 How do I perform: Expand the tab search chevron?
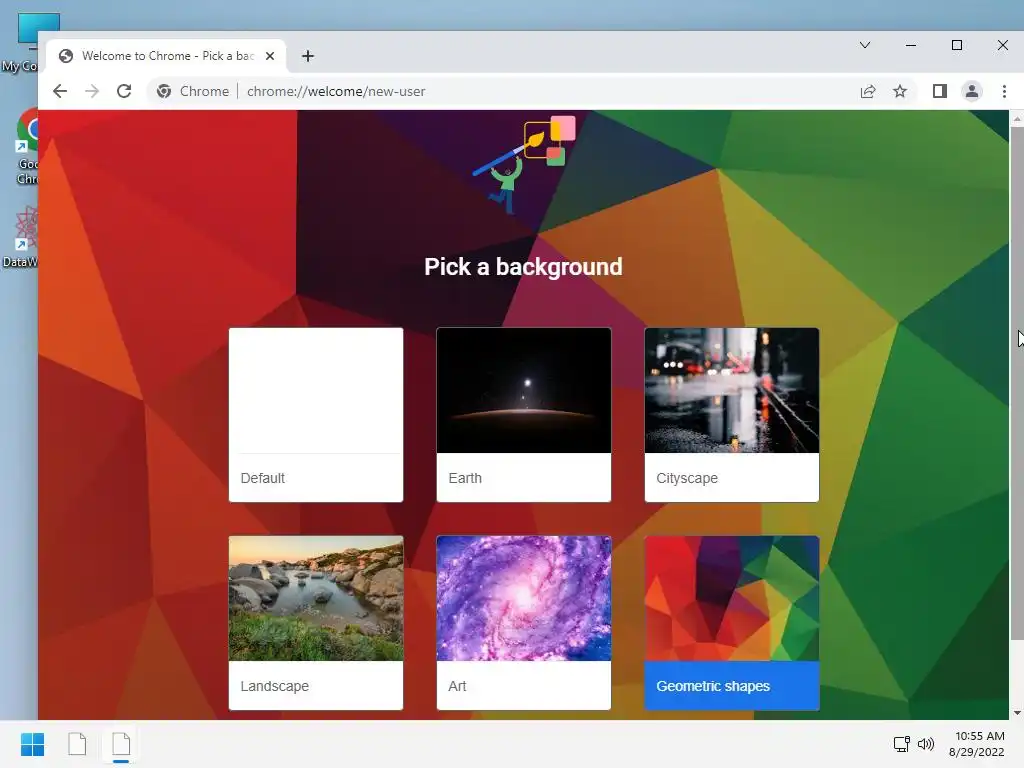point(865,45)
